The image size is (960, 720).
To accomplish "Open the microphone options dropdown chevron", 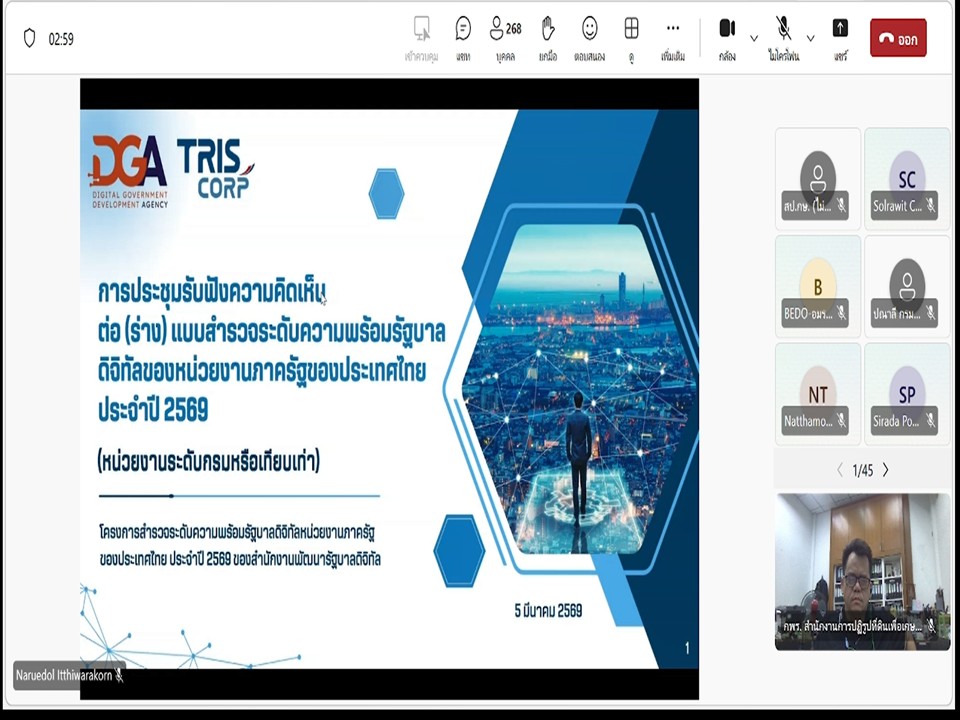I will point(810,40).
